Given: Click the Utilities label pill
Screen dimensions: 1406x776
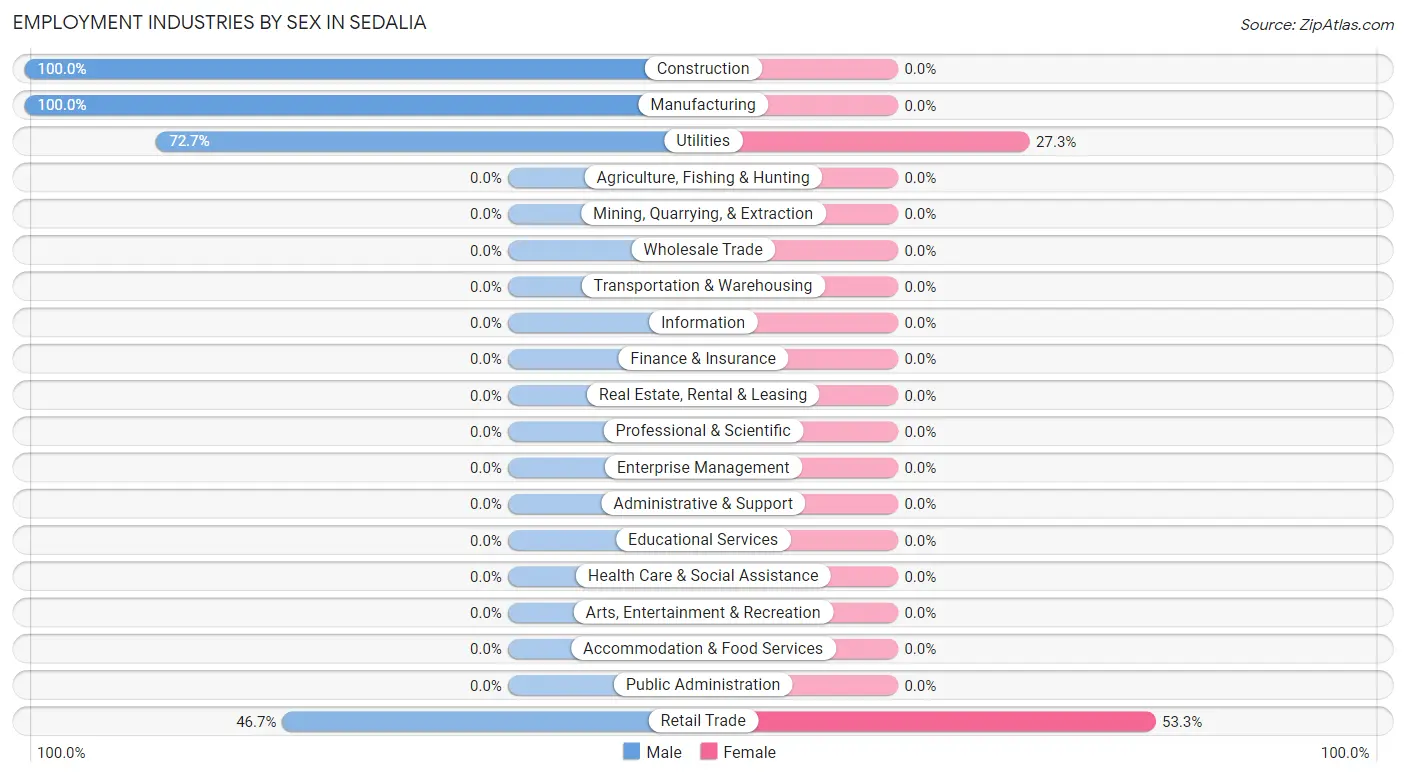Looking at the screenshot, I should (x=703, y=141).
